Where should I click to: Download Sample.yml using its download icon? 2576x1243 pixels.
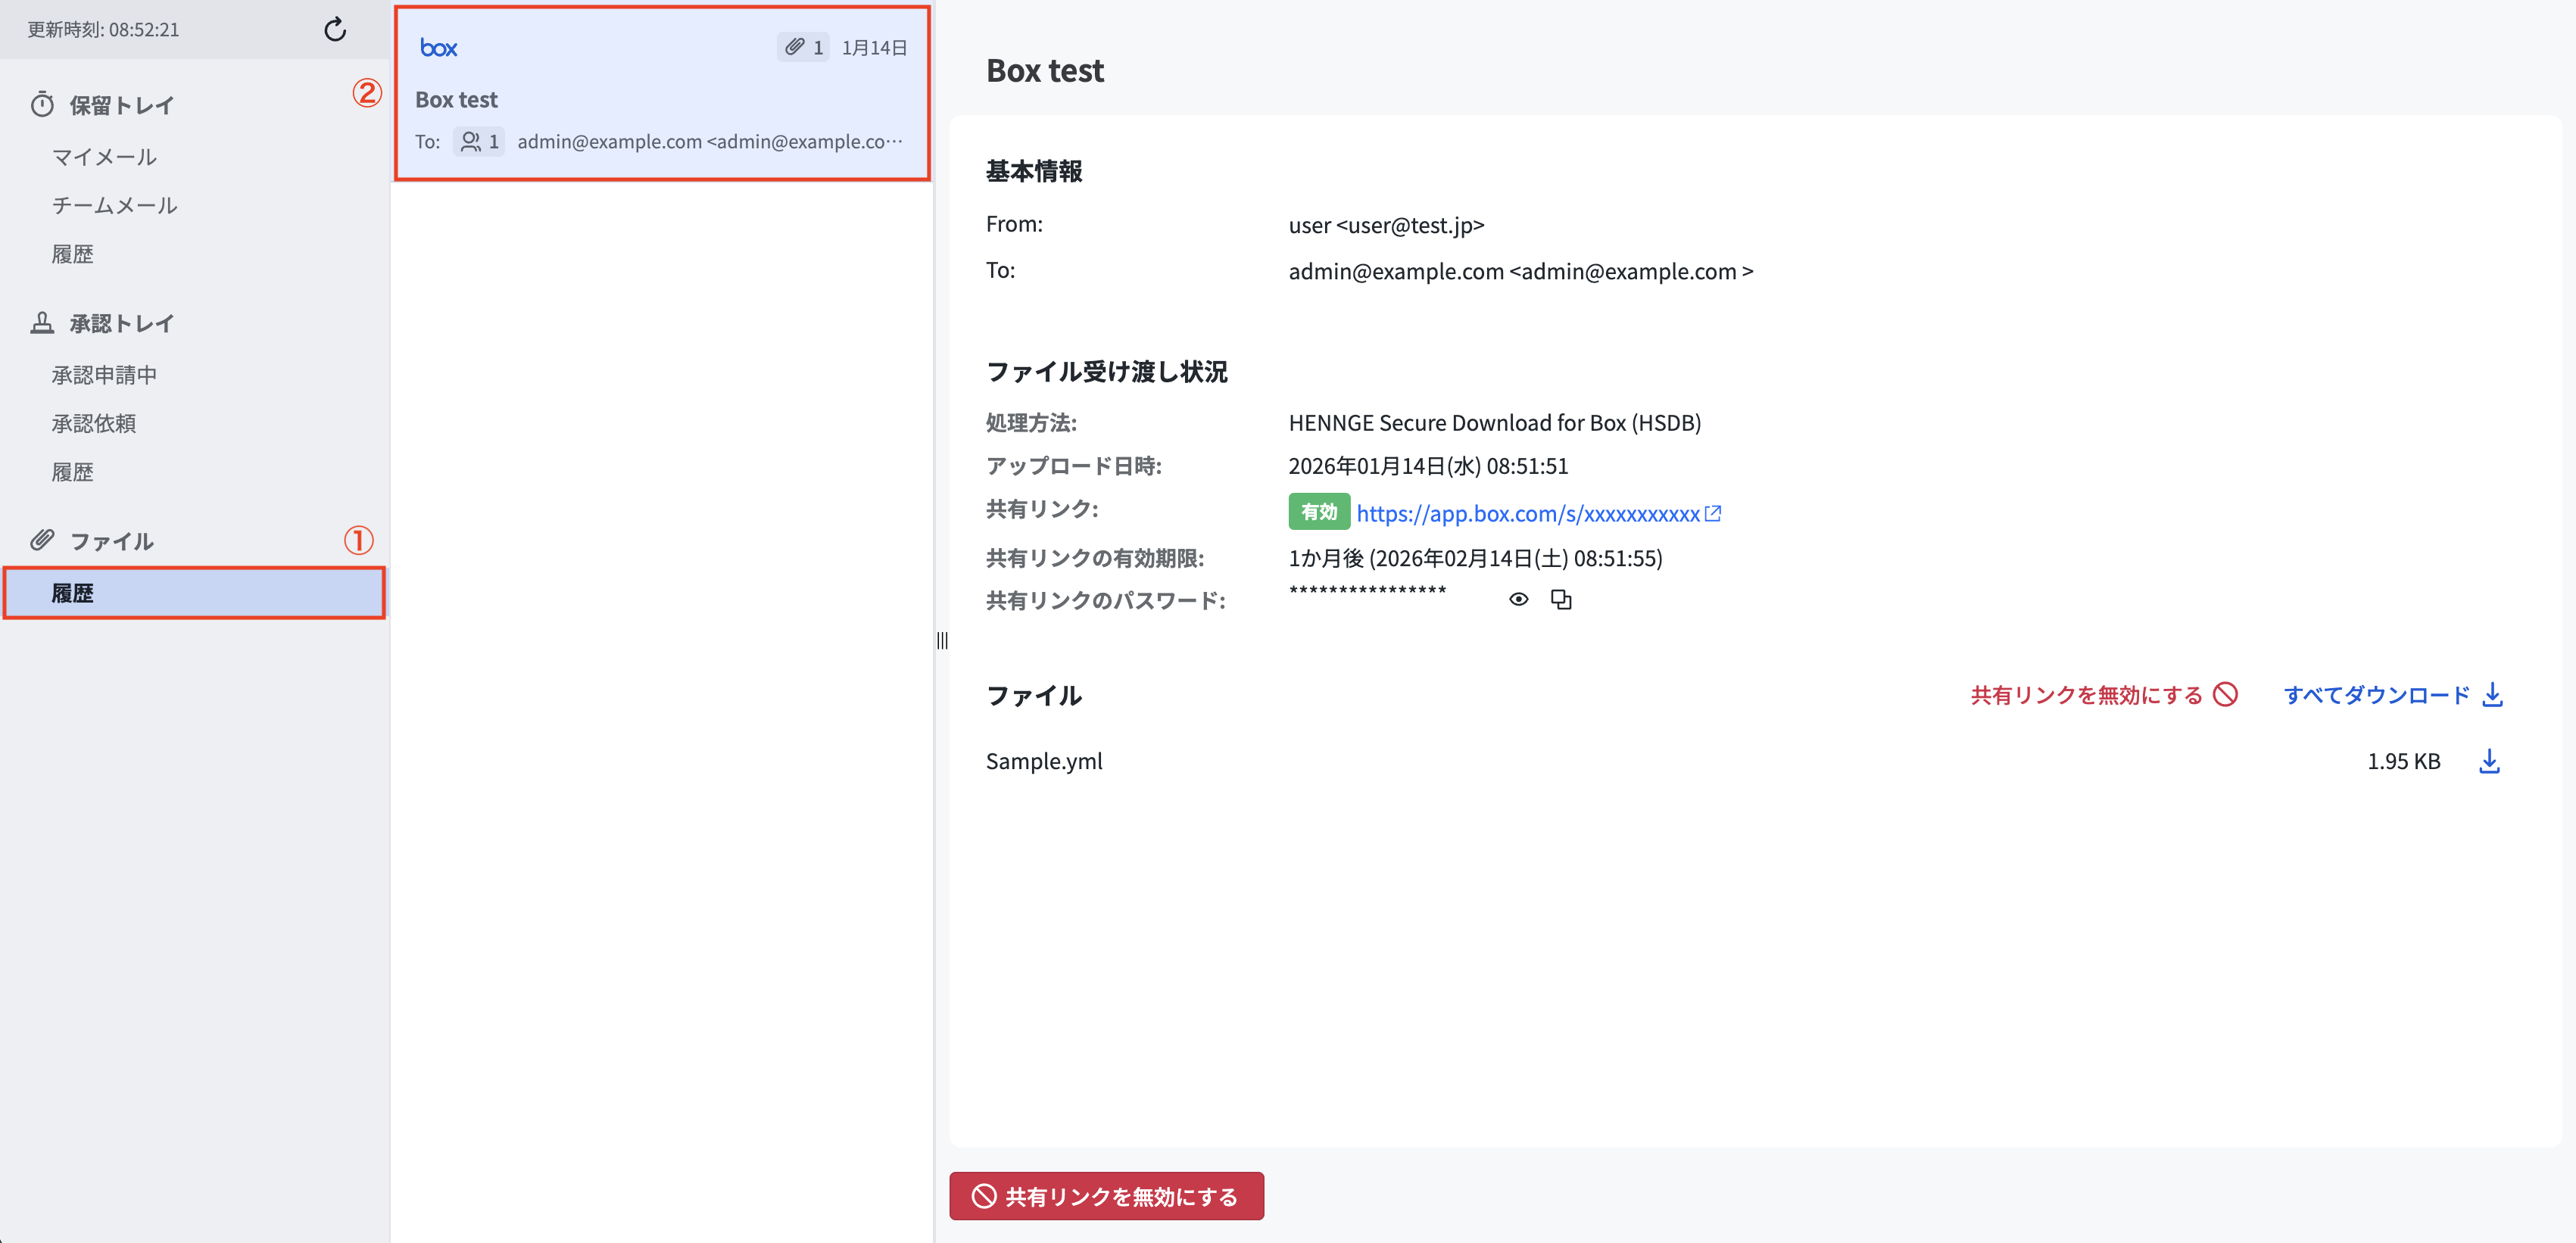[x=2490, y=761]
